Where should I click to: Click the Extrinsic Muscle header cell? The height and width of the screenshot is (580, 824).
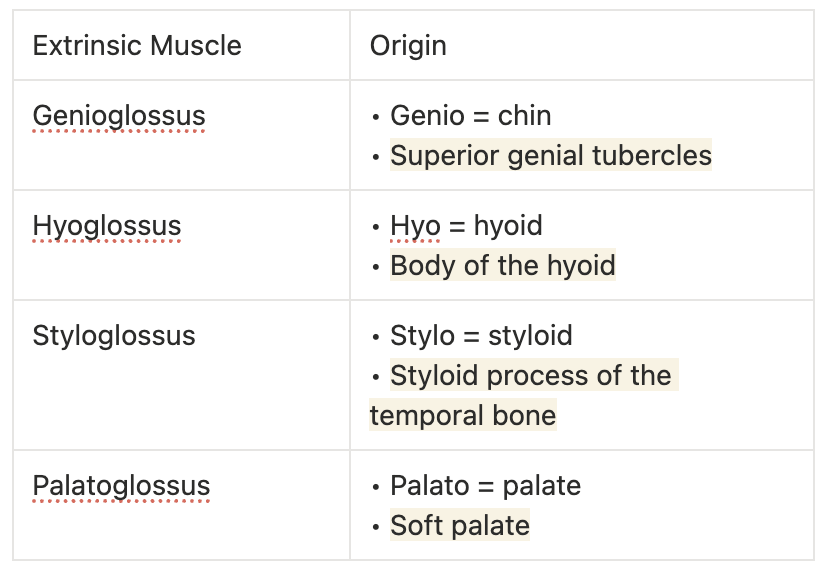click(137, 46)
